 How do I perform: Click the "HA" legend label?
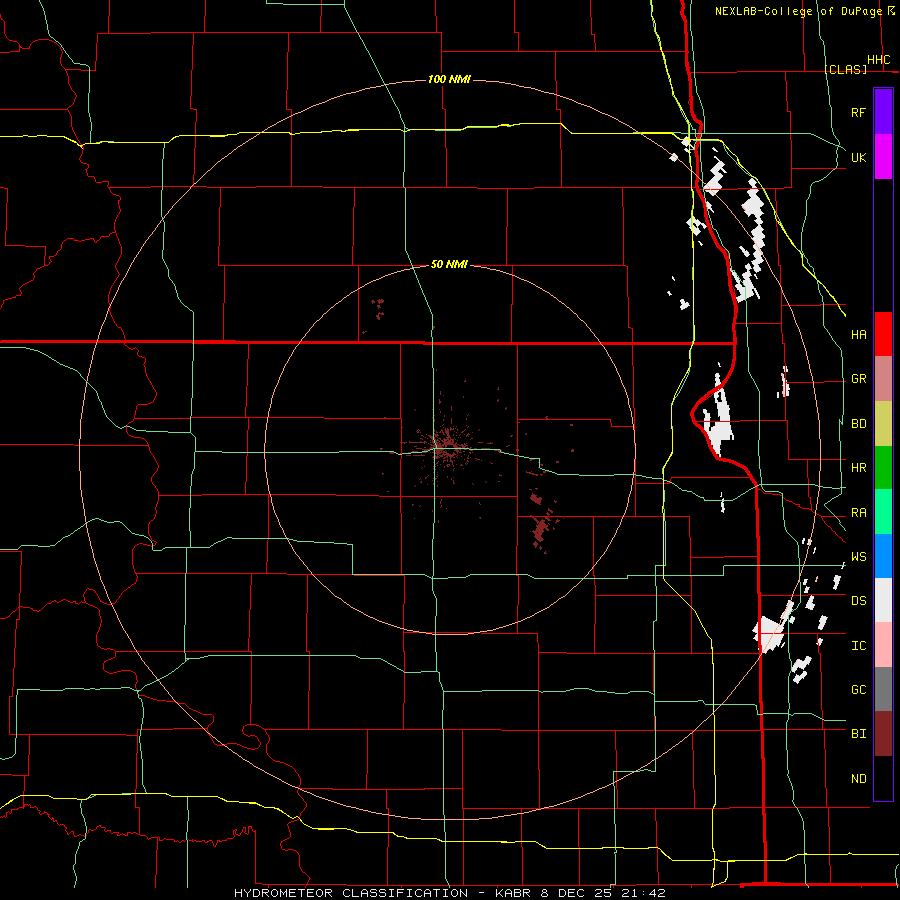[858, 335]
